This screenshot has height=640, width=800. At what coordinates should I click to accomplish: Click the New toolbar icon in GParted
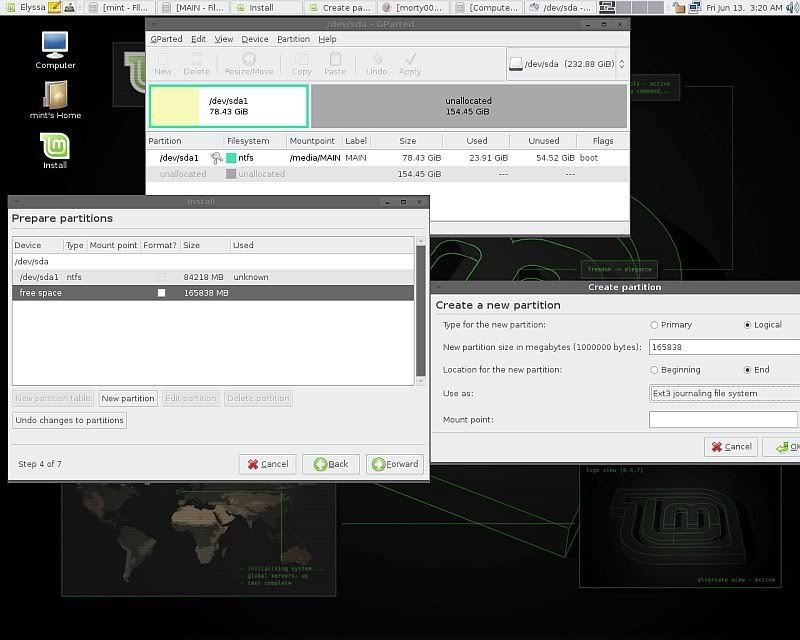(x=163, y=64)
